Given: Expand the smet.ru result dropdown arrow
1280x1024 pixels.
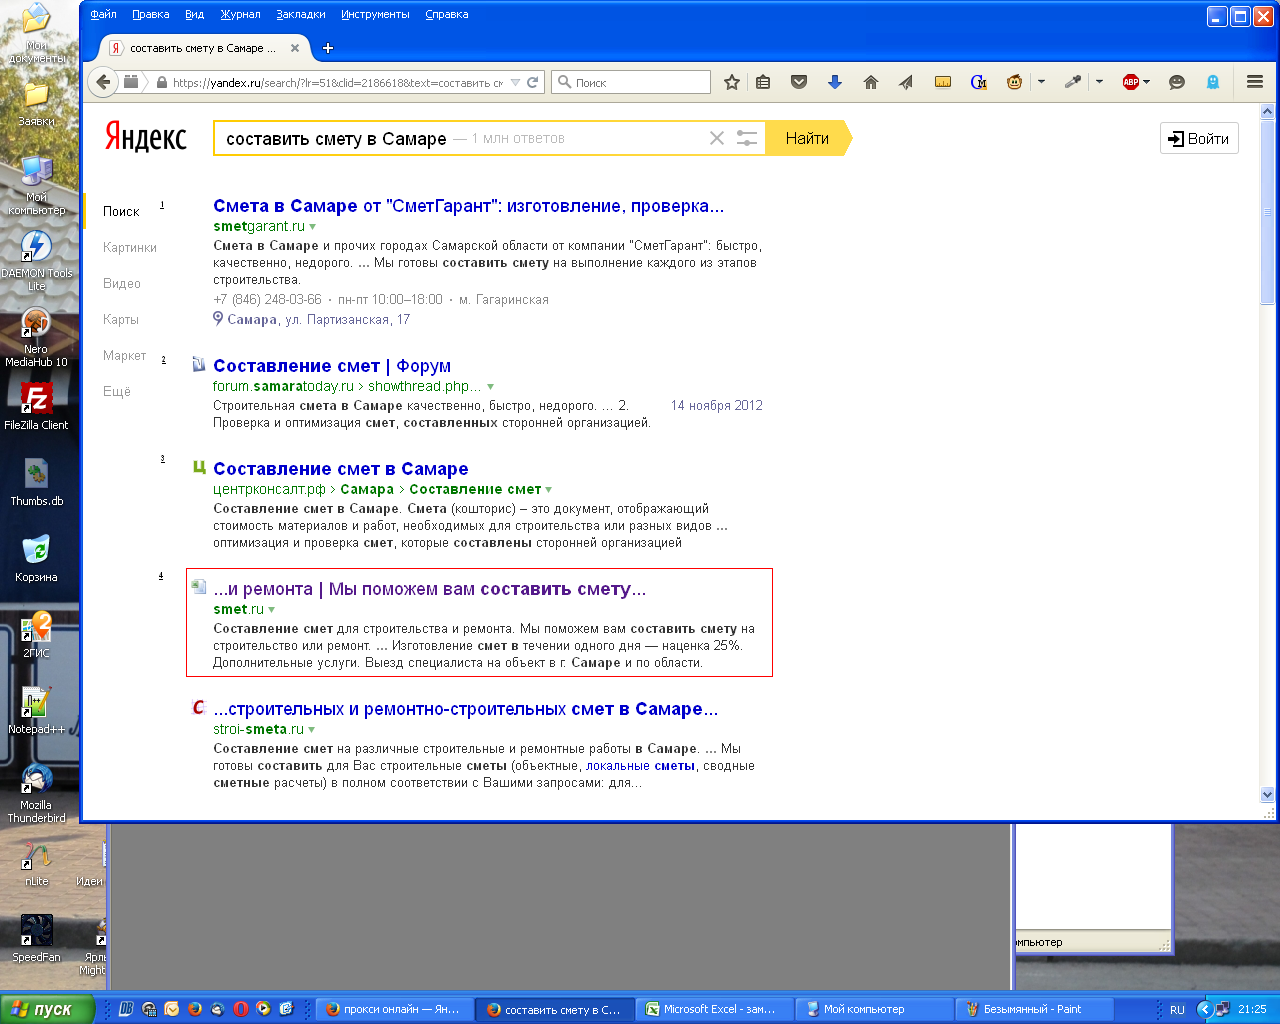Looking at the screenshot, I should pyautogui.click(x=271, y=610).
